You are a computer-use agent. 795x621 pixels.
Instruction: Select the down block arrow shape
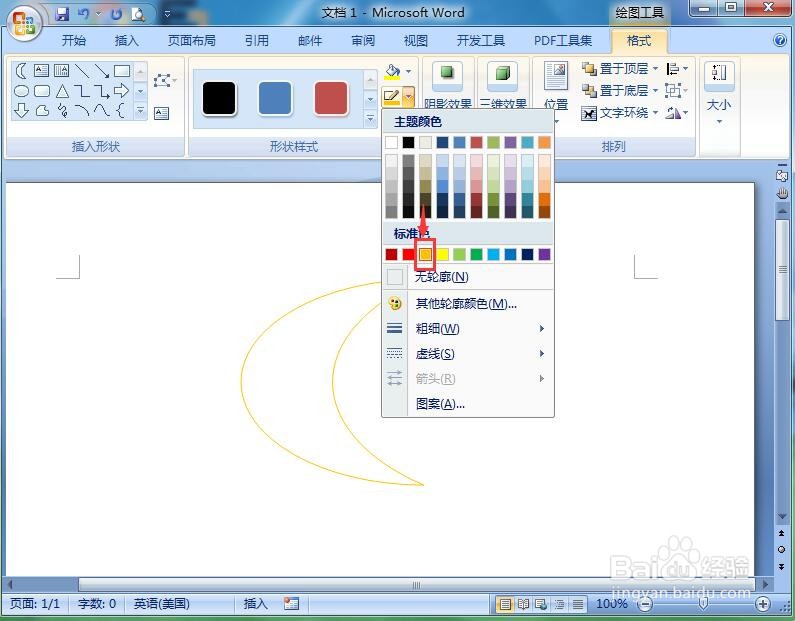coord(21,110)
